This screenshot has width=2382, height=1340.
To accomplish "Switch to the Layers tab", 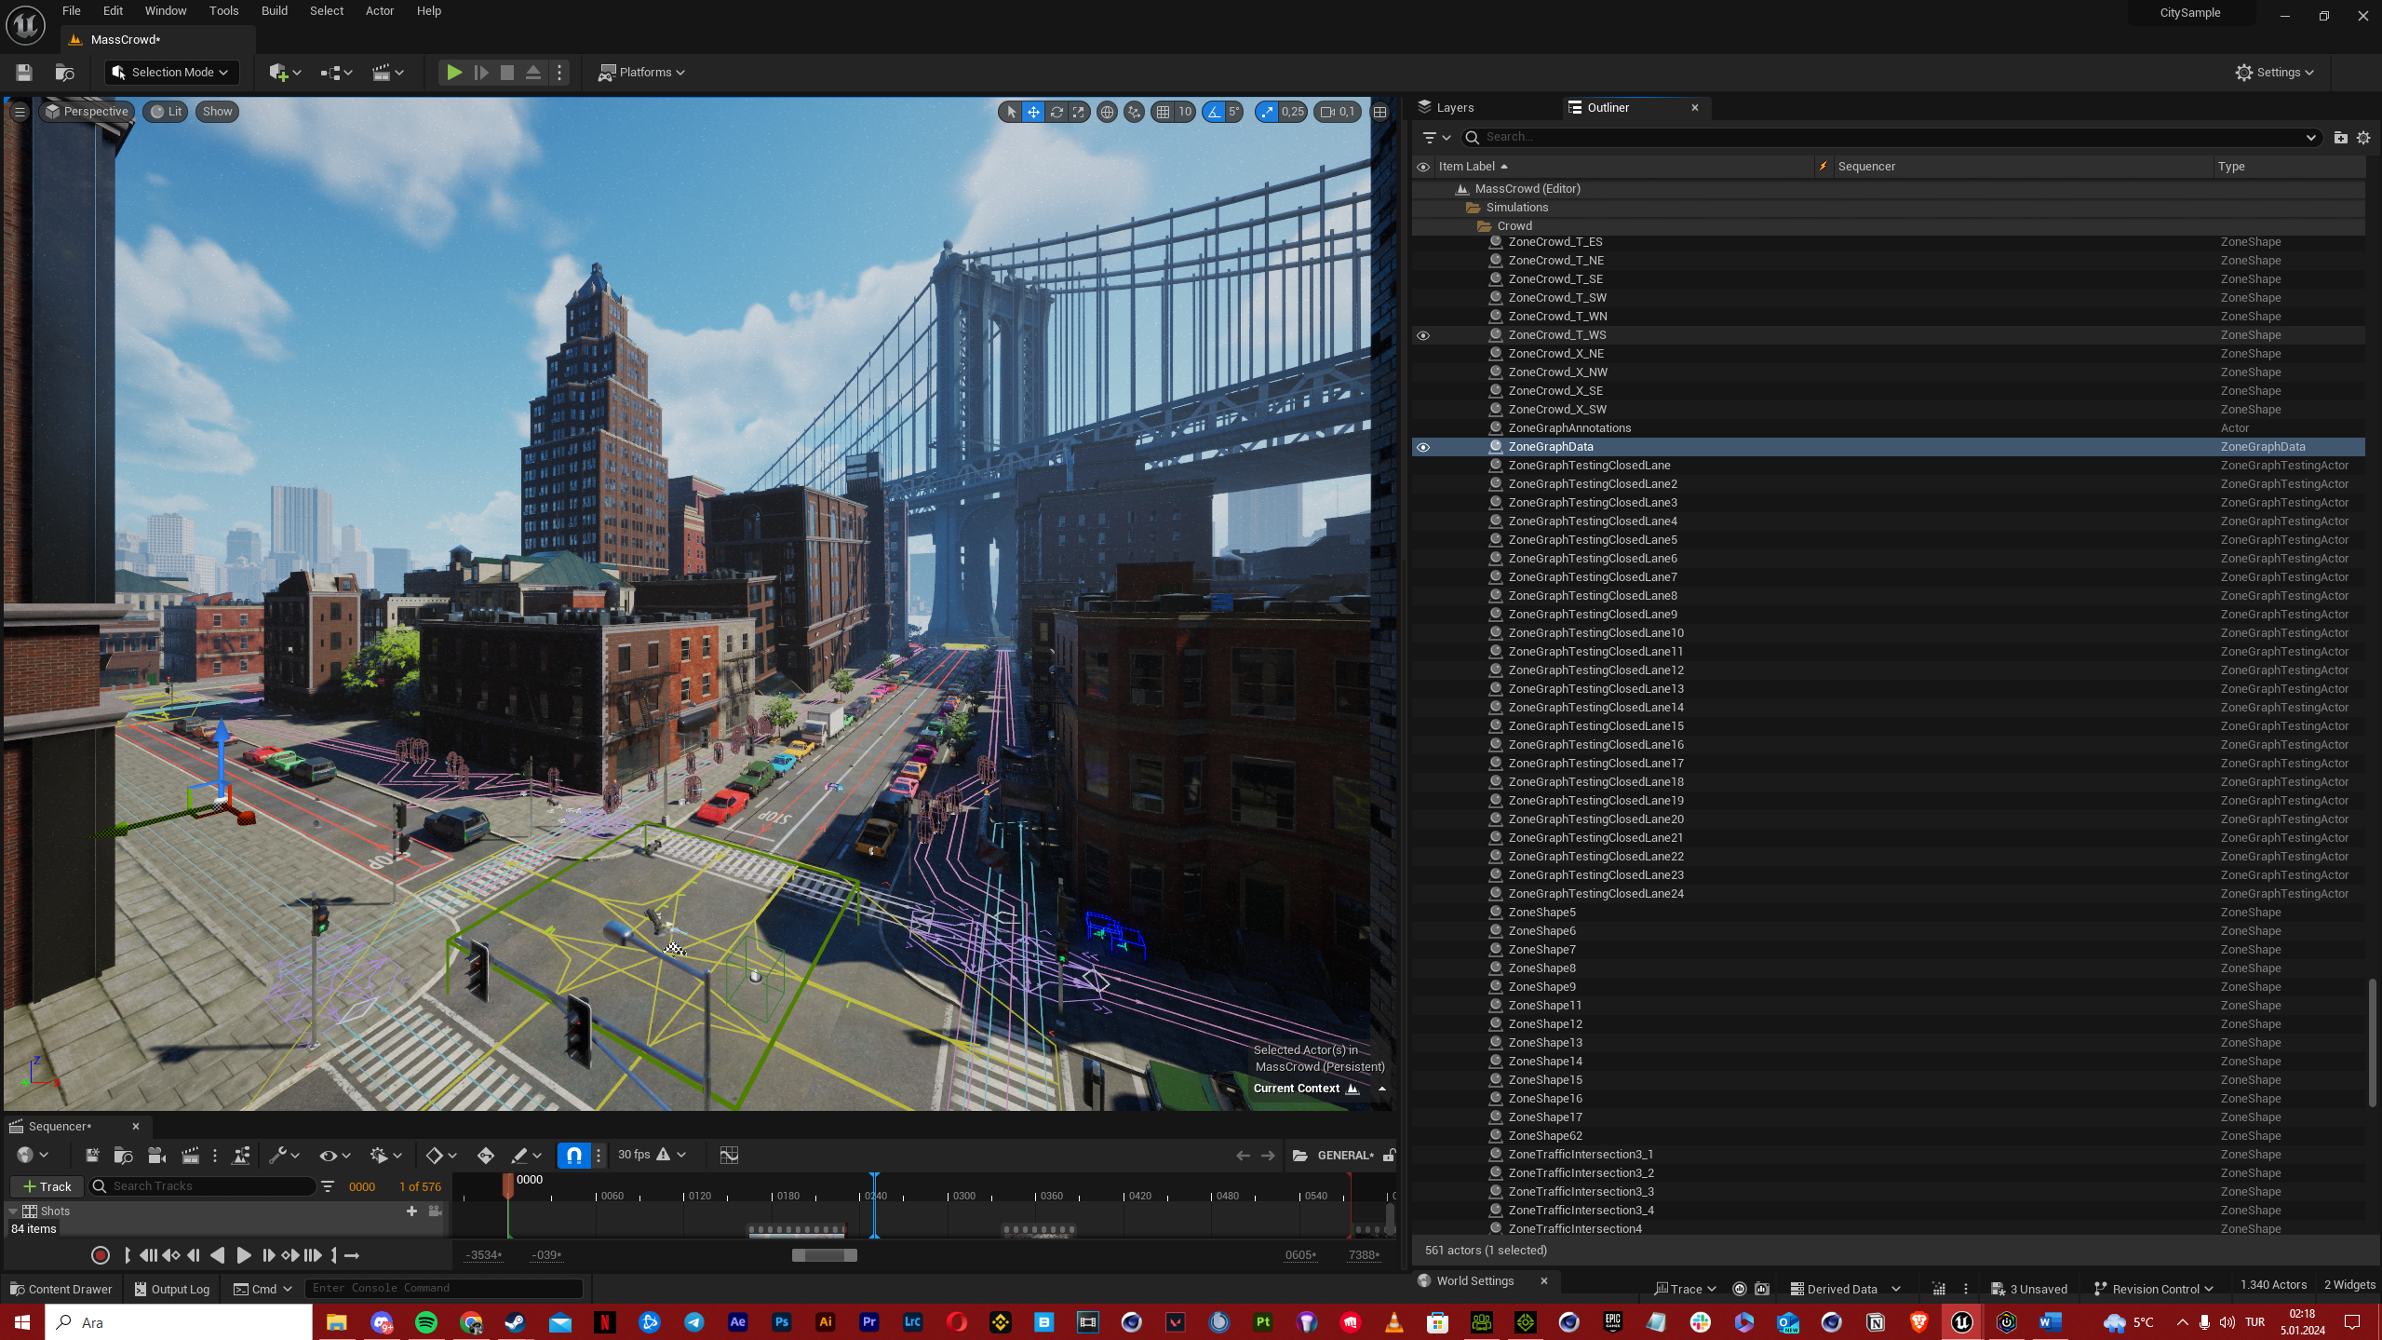I will [x=1453, y=107].
